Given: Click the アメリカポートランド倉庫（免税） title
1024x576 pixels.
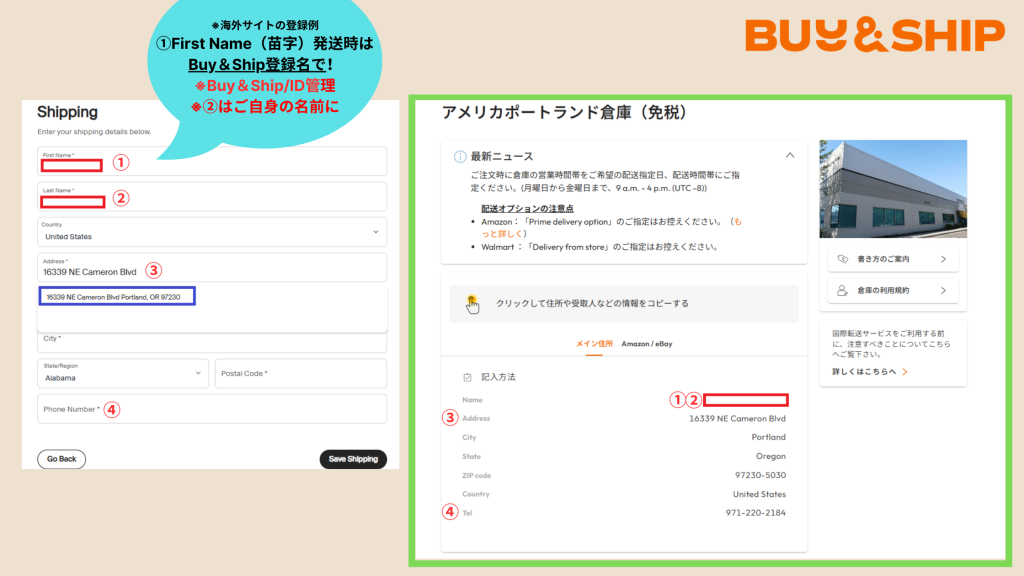Looking at the screenshot, I should click(565, 112).
